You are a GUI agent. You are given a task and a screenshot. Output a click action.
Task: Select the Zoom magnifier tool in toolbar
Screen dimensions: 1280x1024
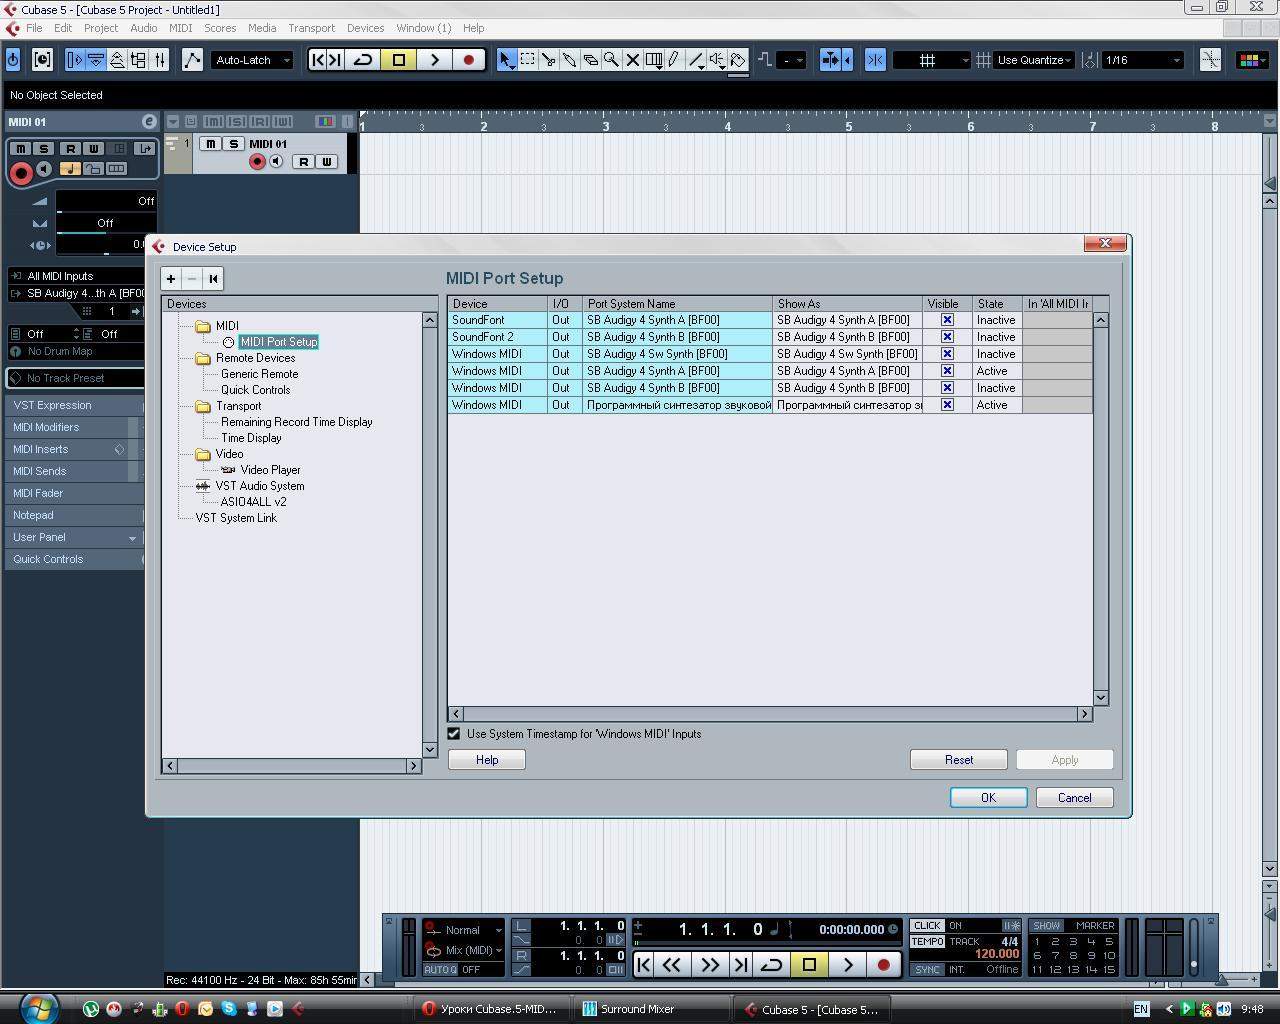[611, 60]
